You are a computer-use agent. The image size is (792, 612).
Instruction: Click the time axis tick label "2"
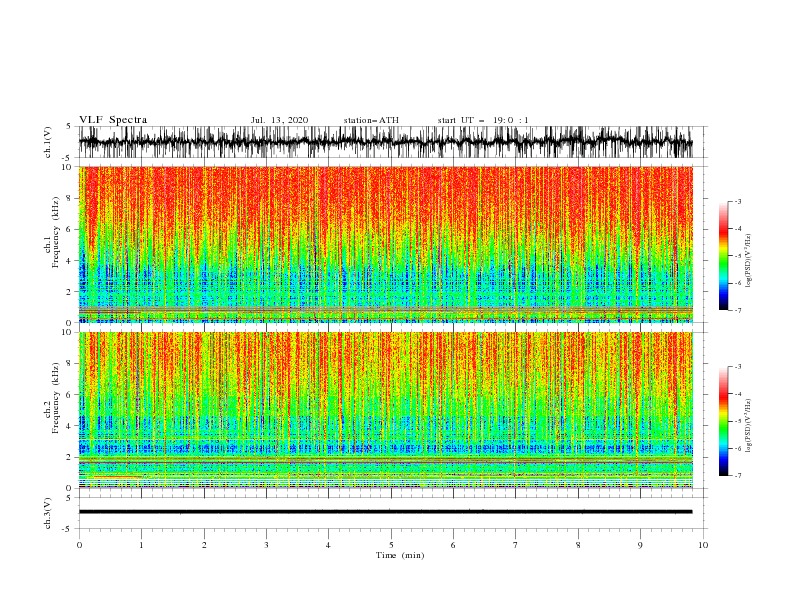[204, 545]
